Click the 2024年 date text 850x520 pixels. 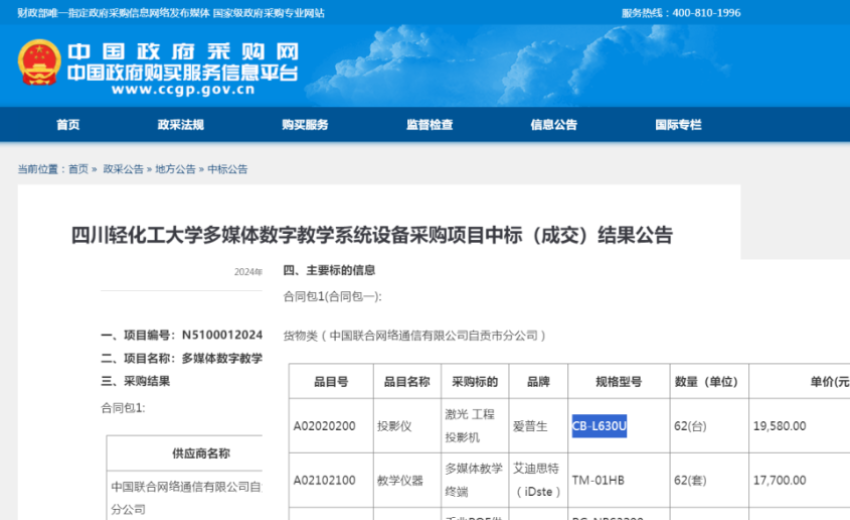point(248,272)
